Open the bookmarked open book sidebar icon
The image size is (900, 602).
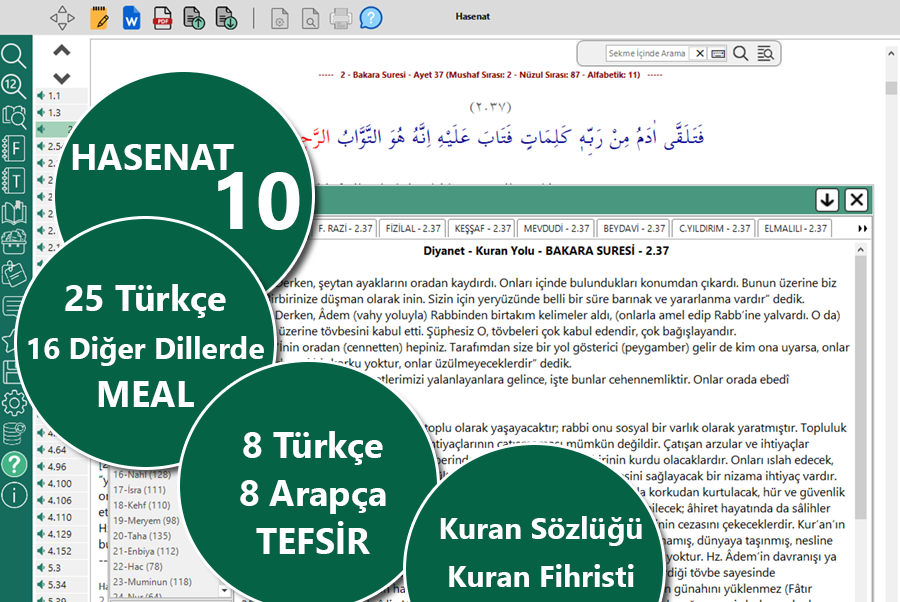tap(14, 212)
